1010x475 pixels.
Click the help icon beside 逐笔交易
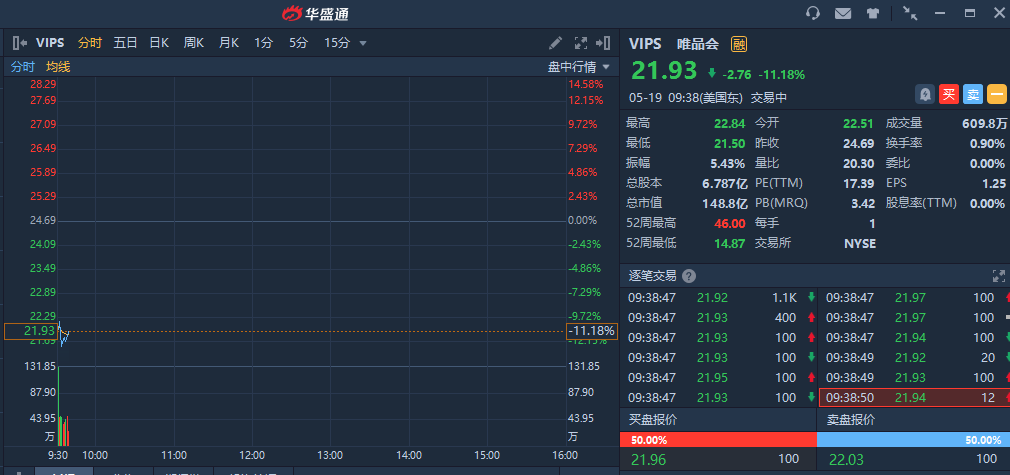pyautogui.click(x=689, y=276)
